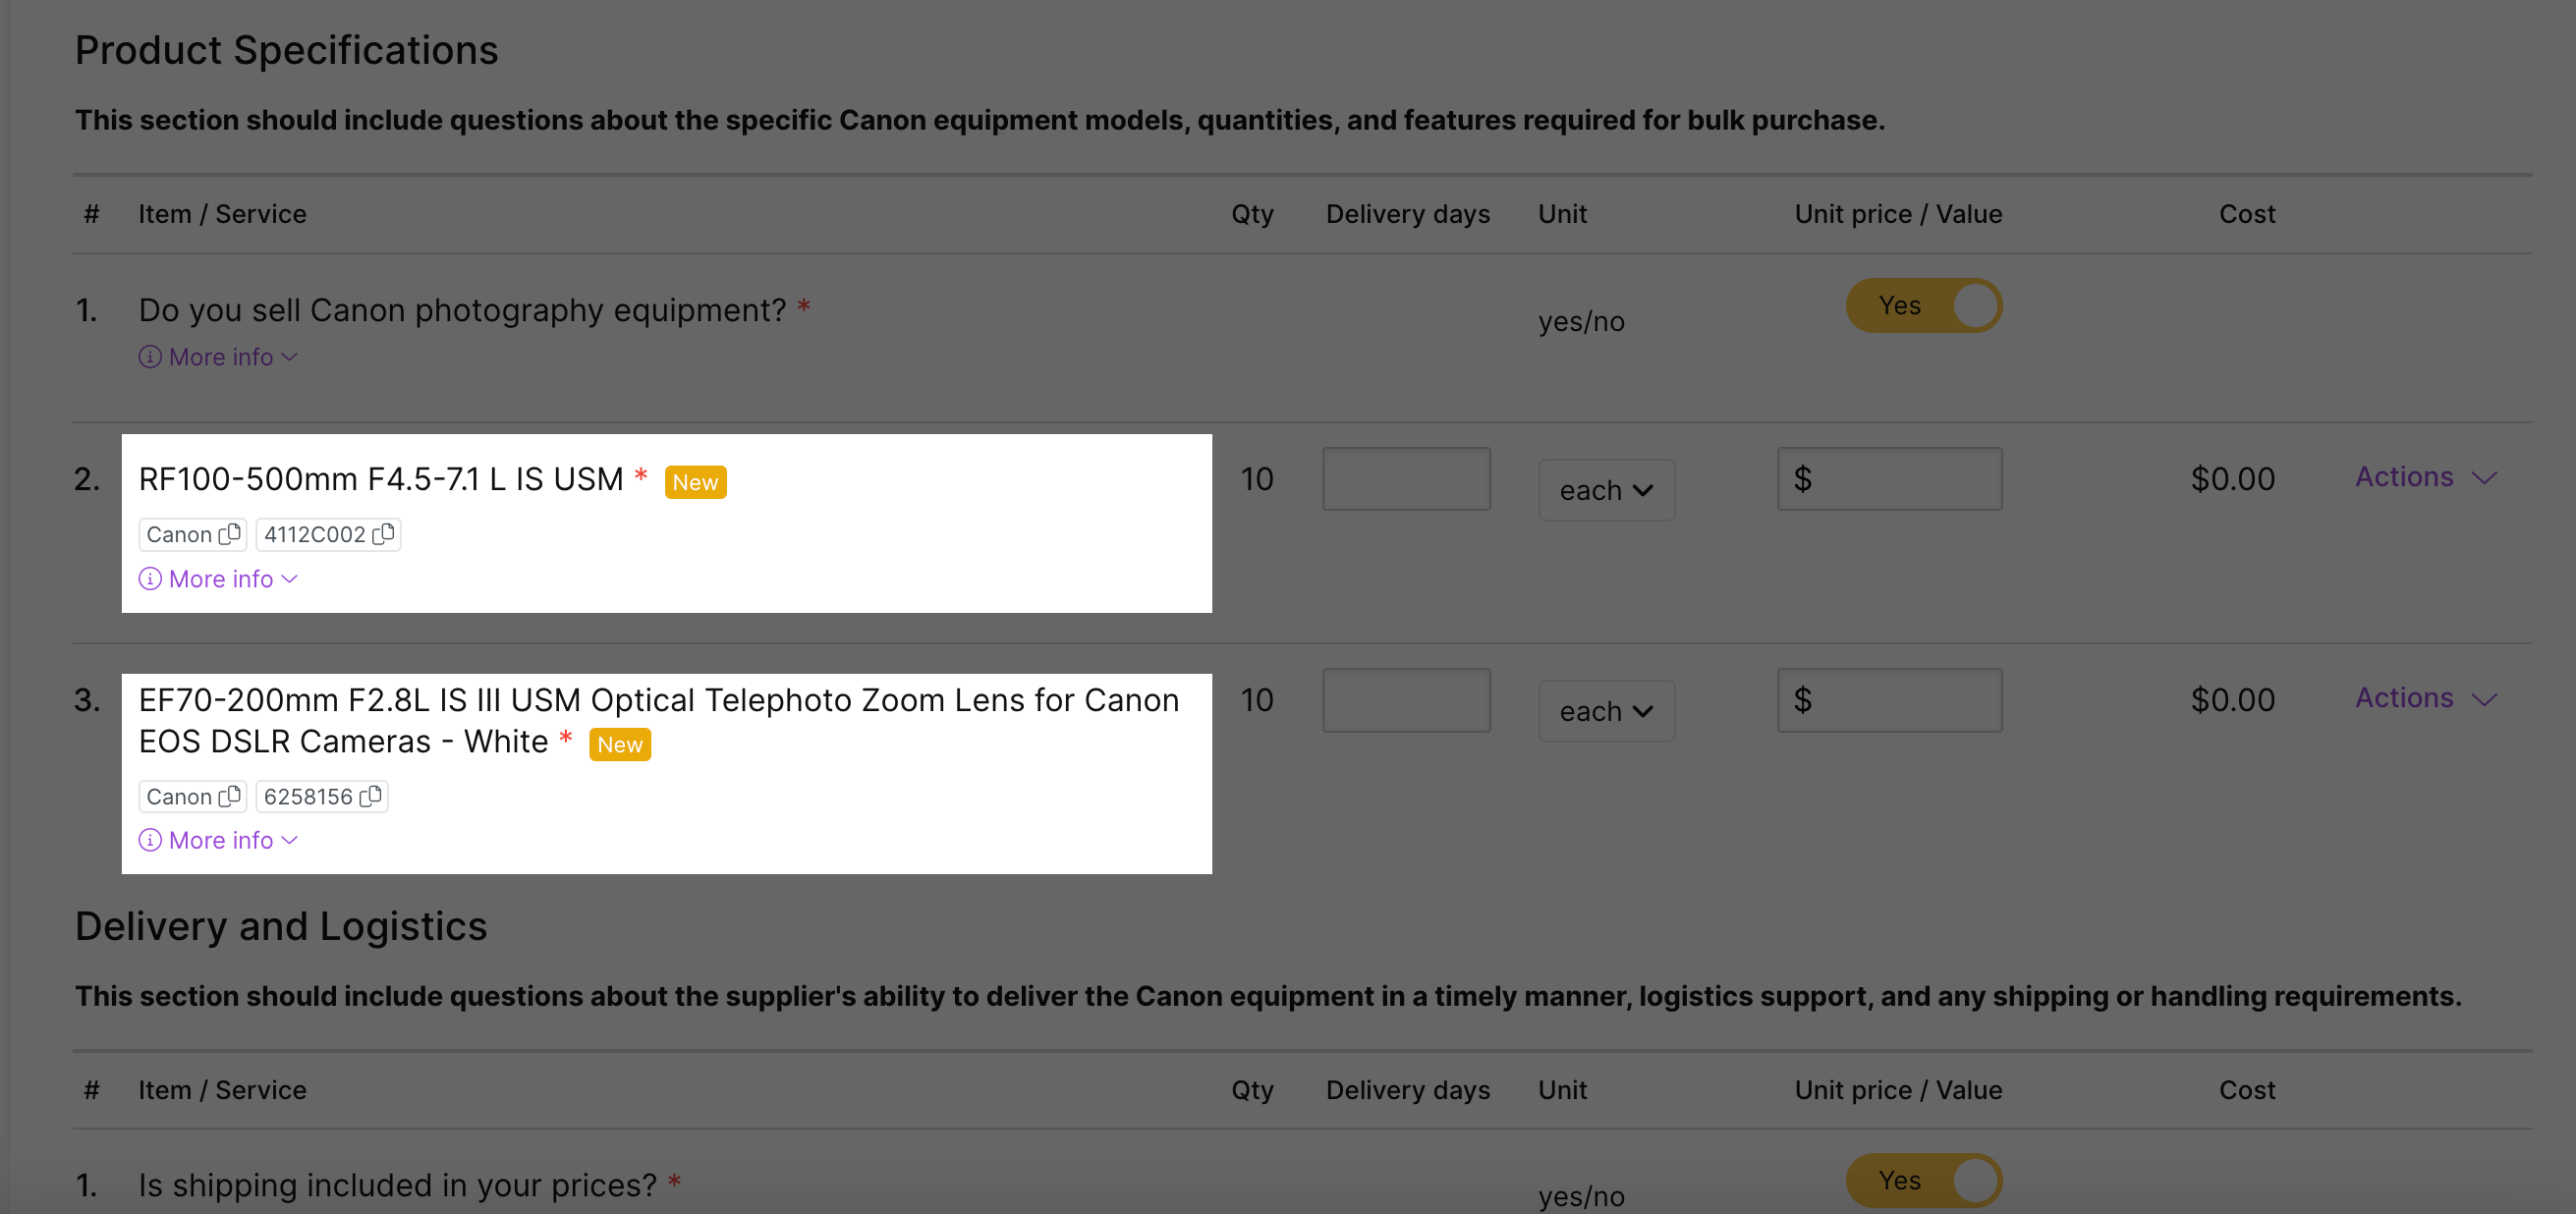Click the 6258156 code text

pos(308,796)
